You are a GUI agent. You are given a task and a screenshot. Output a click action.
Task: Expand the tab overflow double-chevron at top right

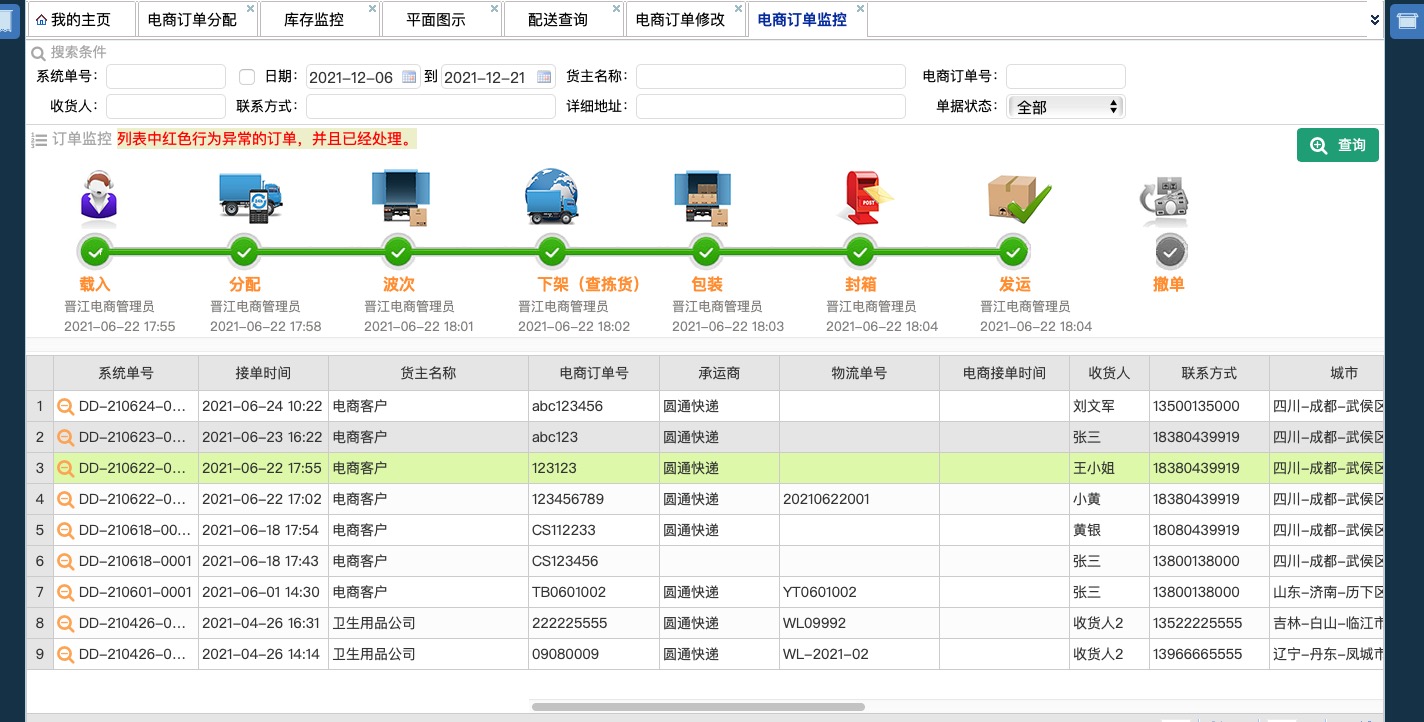pyautogui.click(x=1375, y=19)
